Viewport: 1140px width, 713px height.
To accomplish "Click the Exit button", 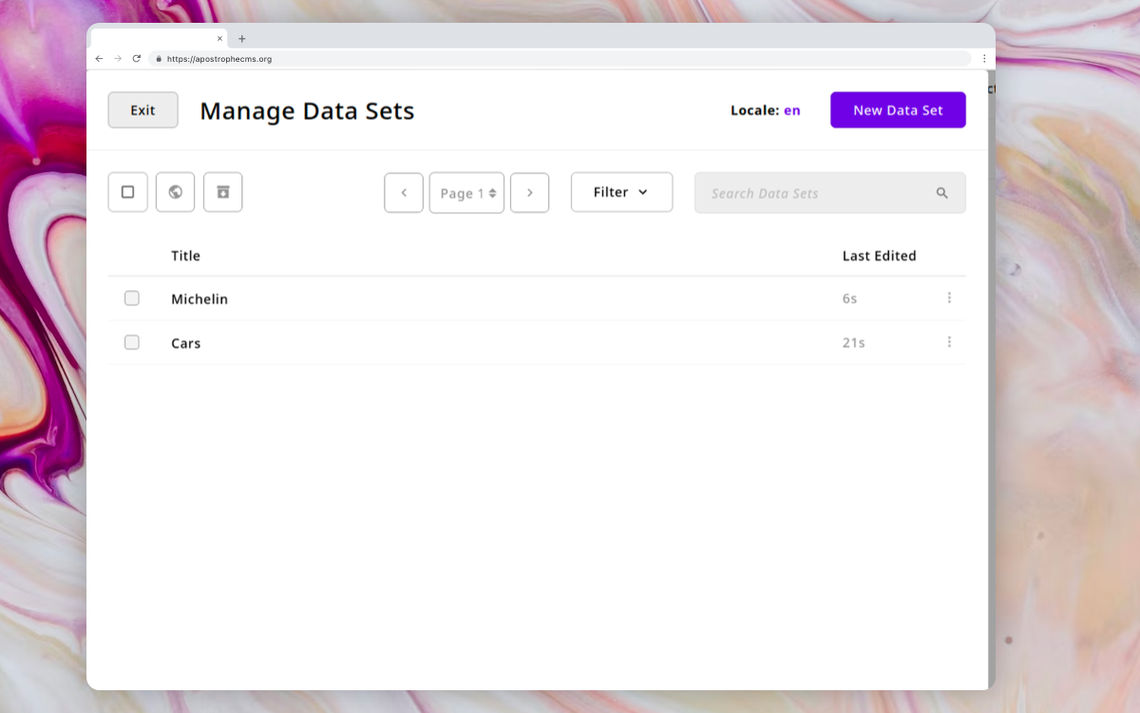I will click(143, 110).
